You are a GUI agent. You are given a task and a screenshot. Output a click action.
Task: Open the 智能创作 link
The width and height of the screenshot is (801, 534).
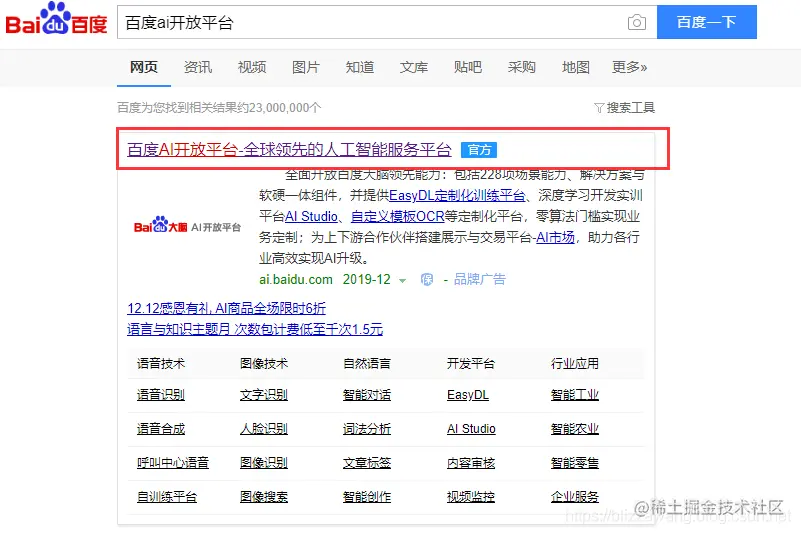(x=367, y=497)
